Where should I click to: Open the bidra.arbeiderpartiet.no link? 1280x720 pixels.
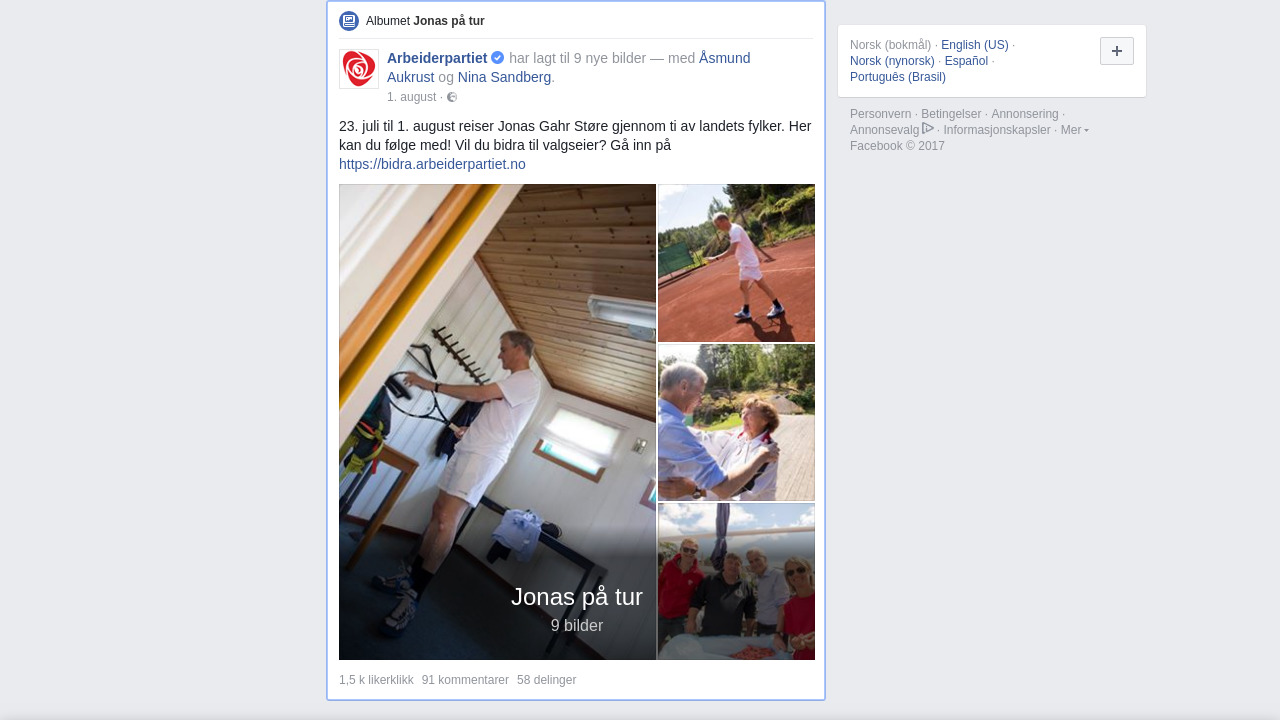pos(432,164)
